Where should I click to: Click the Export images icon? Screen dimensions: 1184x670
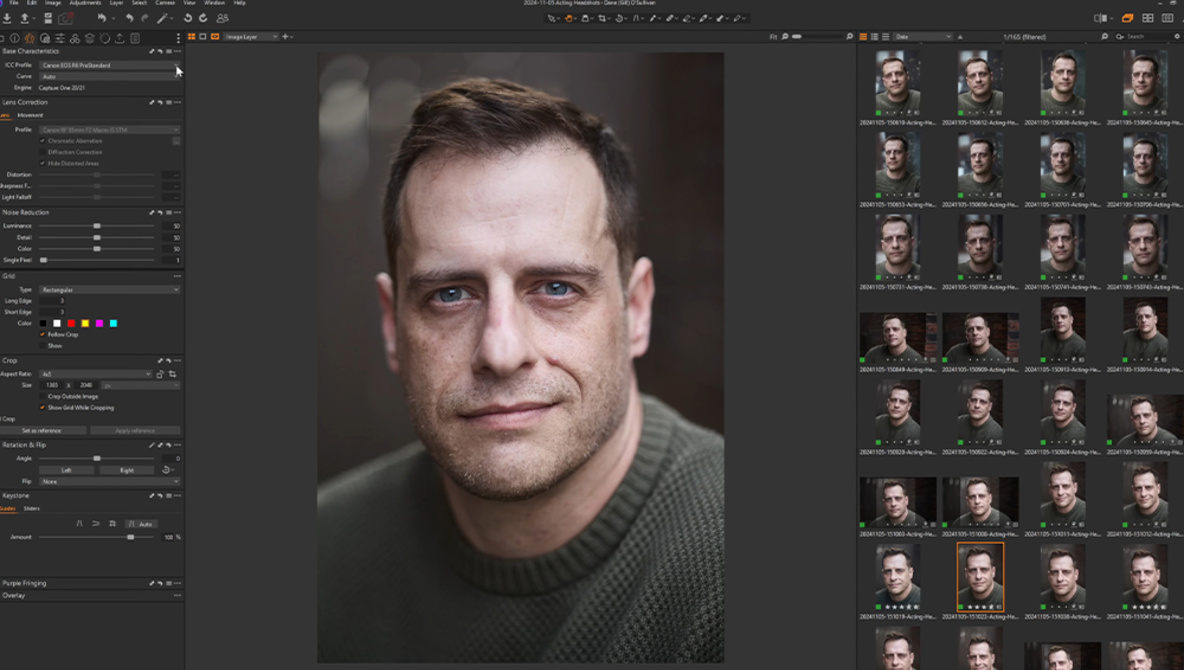tap(26, 18)
